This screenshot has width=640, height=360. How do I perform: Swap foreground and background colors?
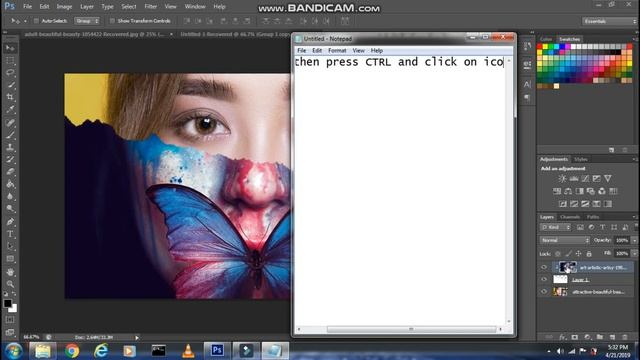coord(14,294)
